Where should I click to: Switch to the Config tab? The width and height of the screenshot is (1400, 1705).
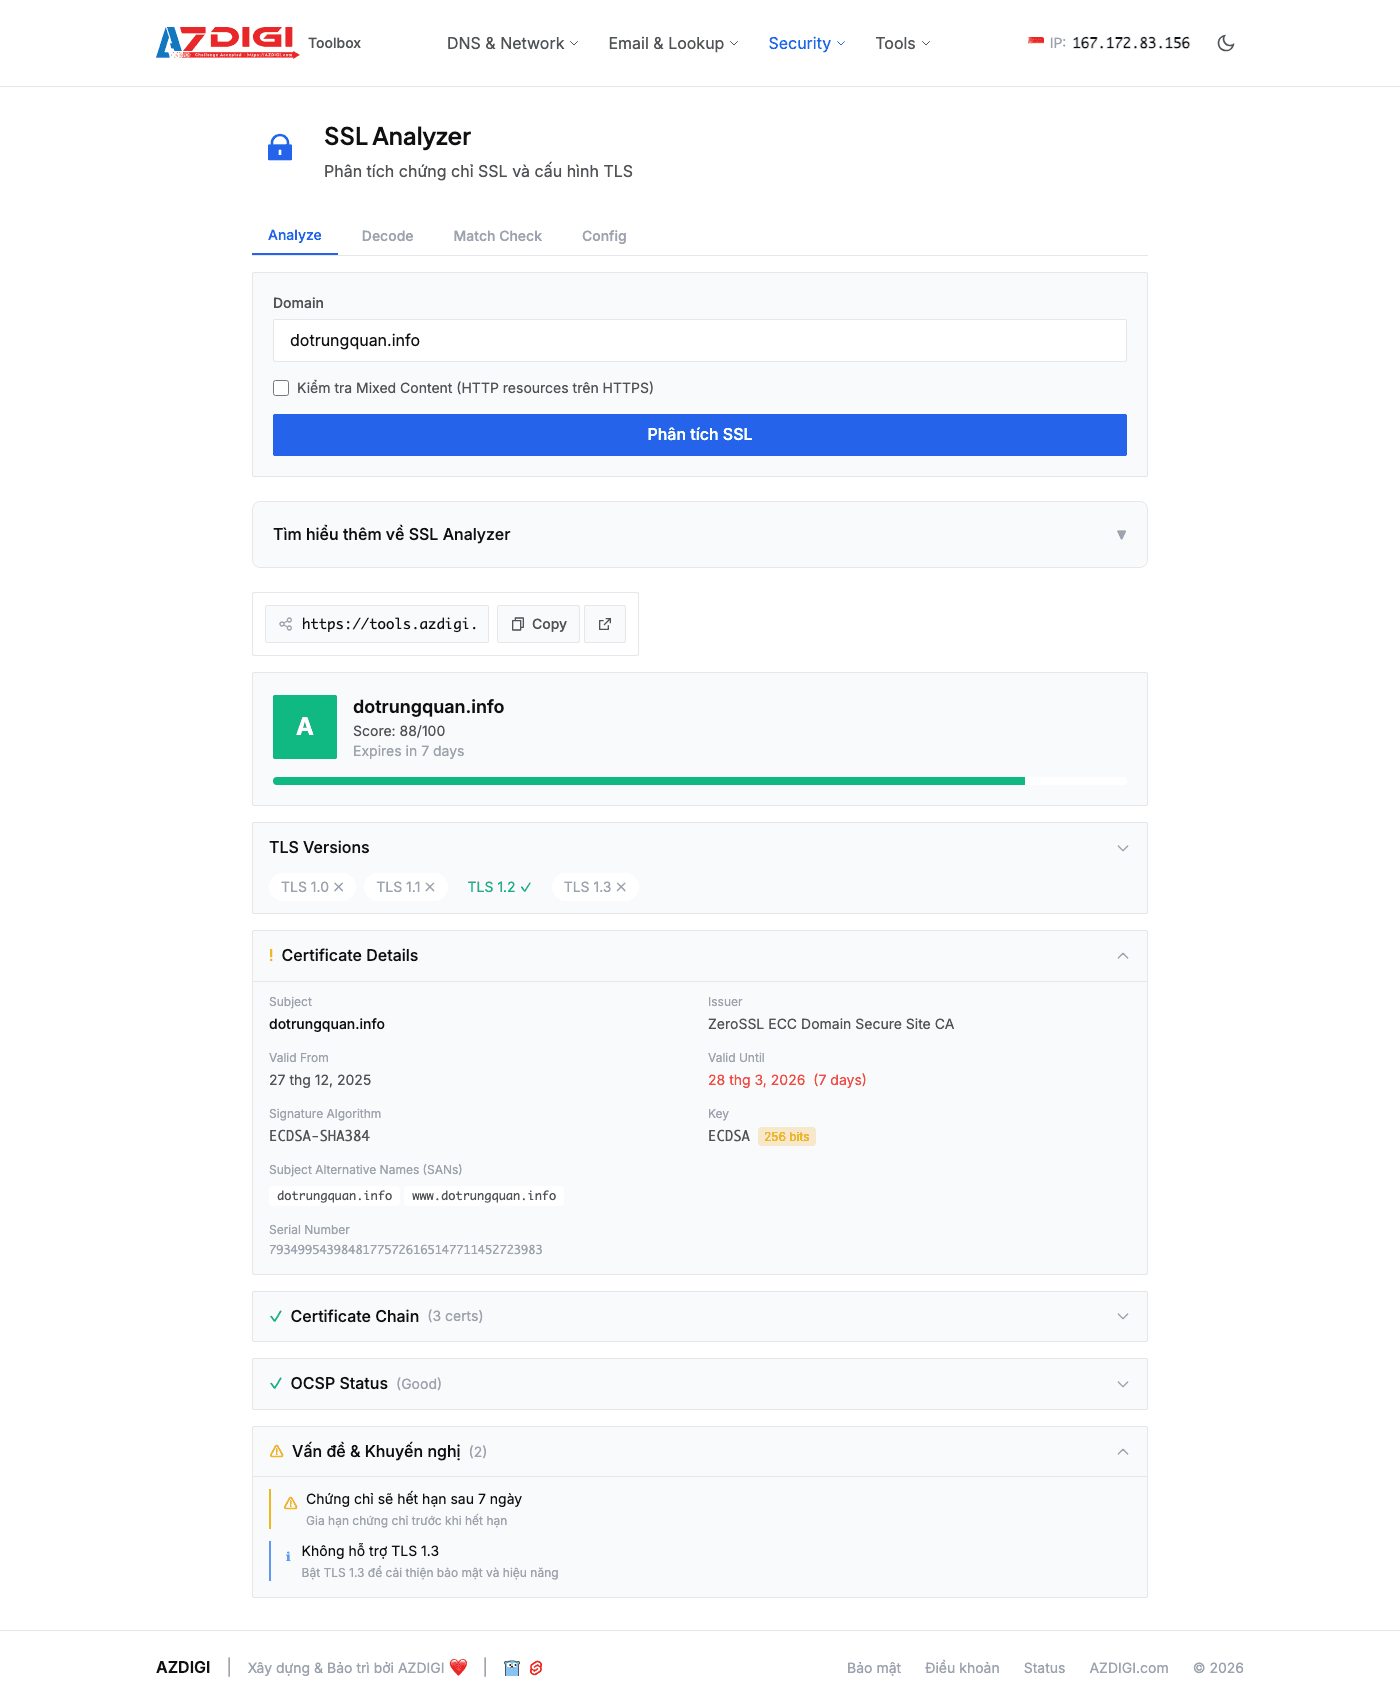[604, 237]
